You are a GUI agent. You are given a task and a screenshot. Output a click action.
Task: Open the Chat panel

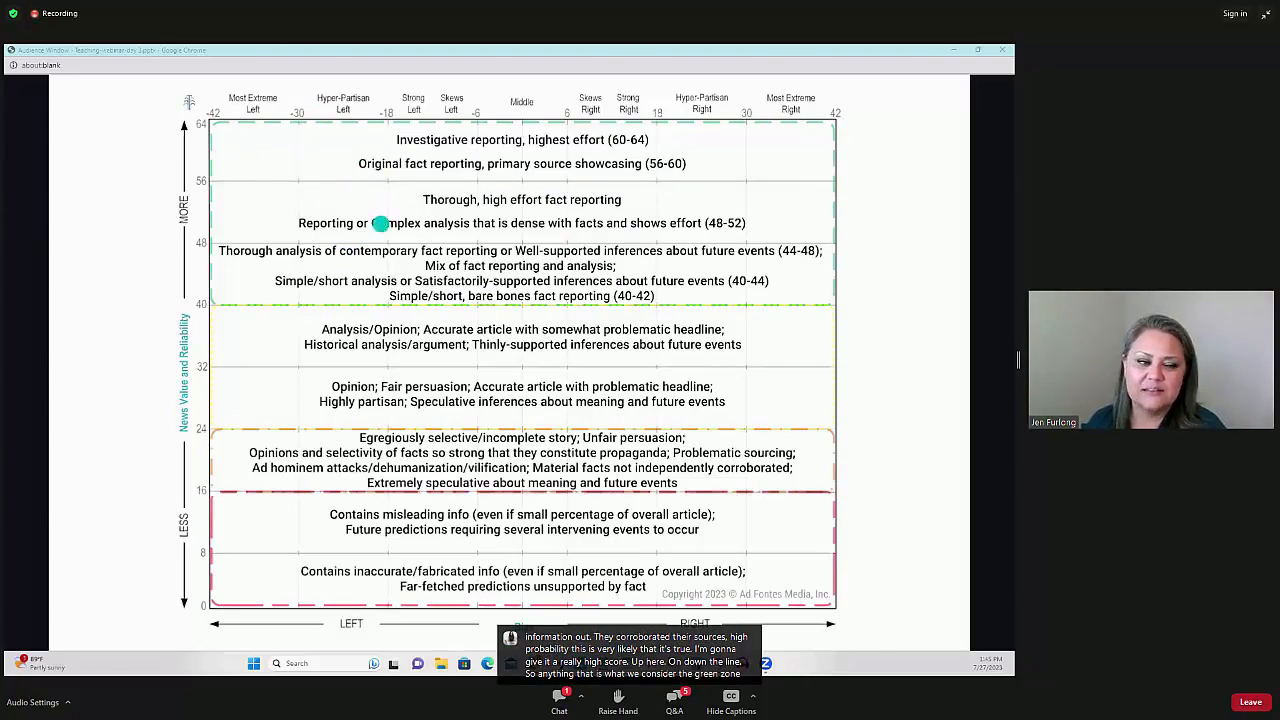pyautogui.click(x=559, y=701)
